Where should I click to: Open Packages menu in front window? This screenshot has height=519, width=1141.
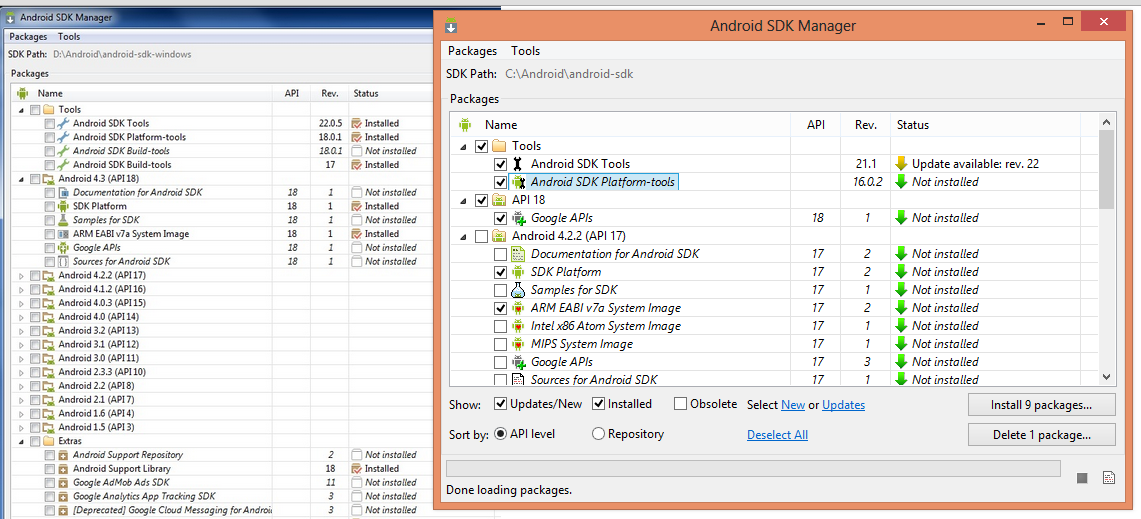pos(472,51)
